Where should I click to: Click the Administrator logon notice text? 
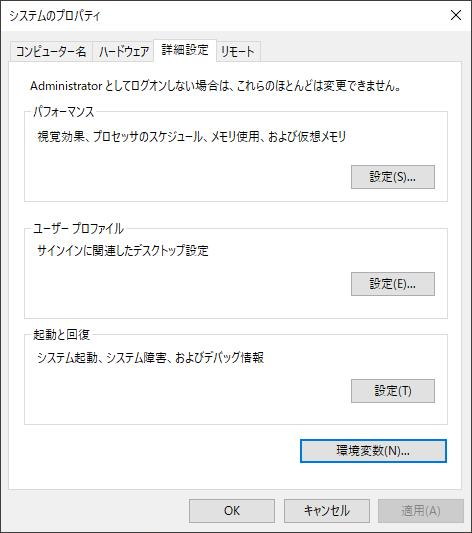pos(215,86)
